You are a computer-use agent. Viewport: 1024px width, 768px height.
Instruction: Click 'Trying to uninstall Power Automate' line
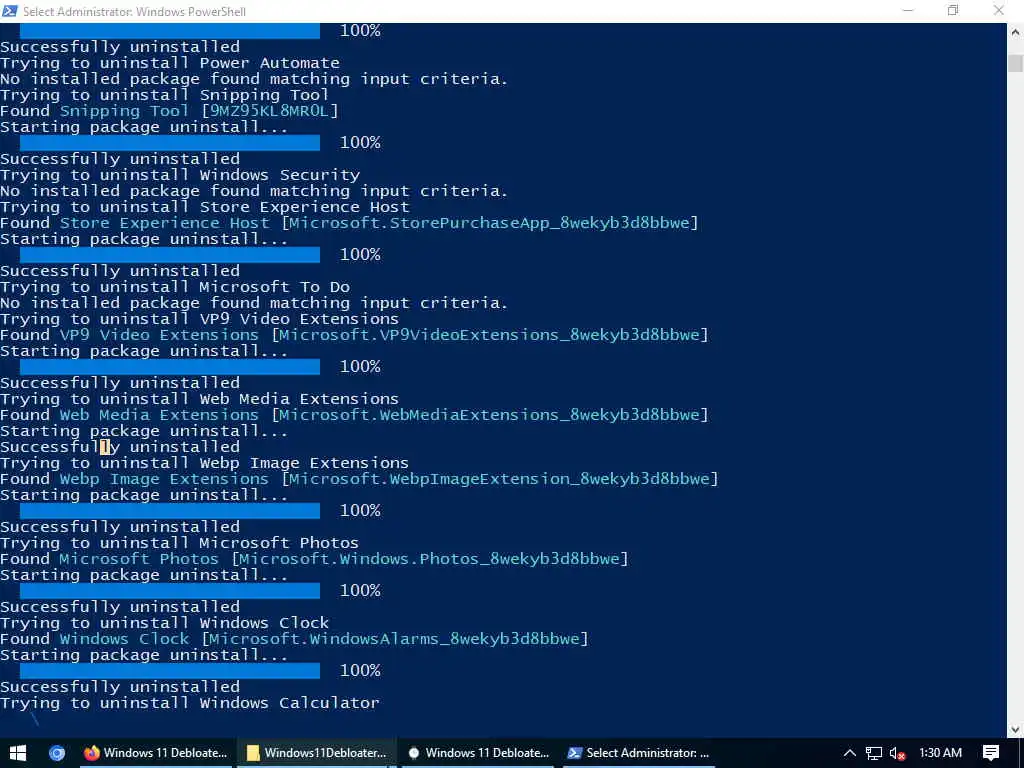click(x=170, y=63)
